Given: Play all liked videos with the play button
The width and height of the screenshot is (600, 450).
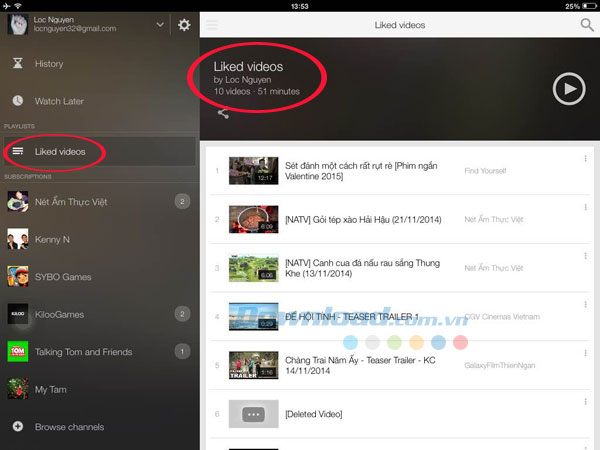Looking at the screenshot, I should [x=569, y=89].
